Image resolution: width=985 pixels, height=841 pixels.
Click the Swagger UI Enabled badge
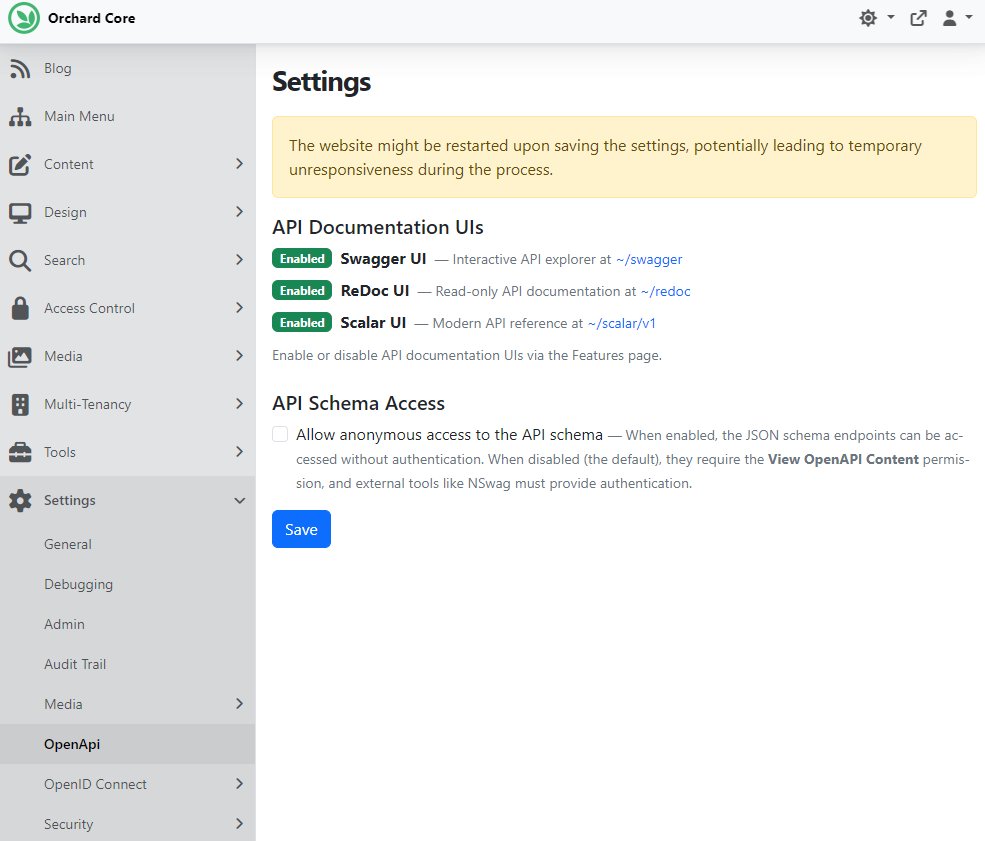point(302,259)
